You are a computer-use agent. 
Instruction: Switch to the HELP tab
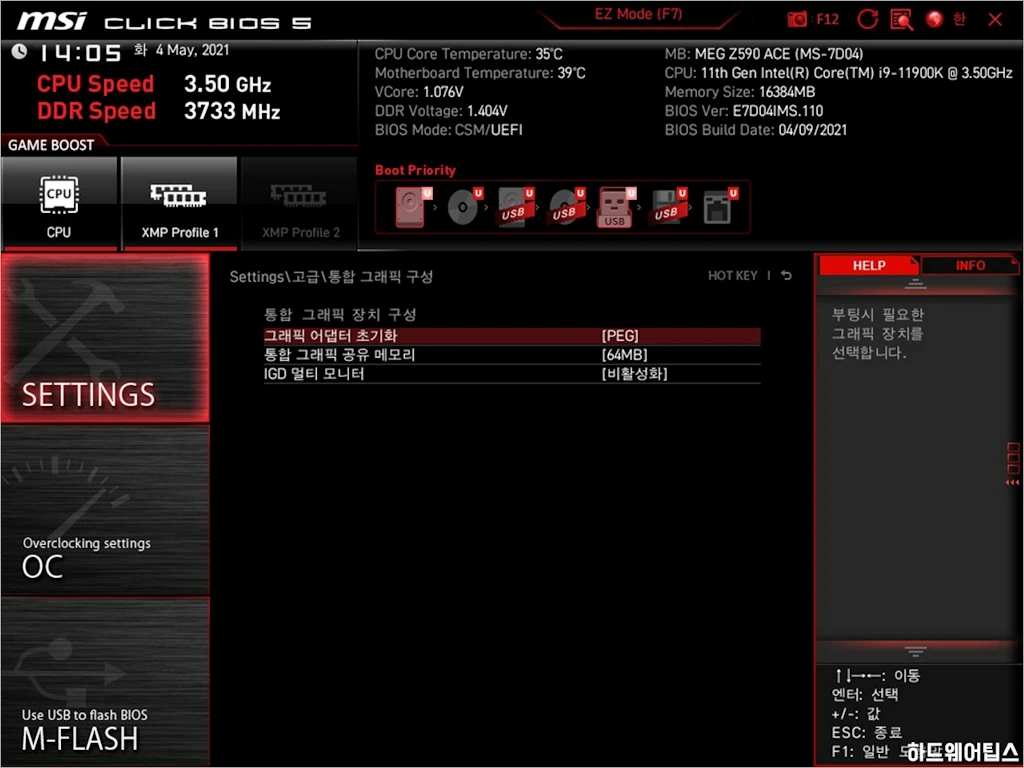[x=869, y=265]
